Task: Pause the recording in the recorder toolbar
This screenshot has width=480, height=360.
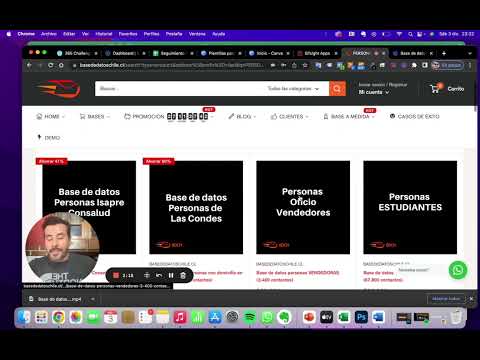Action: click(171, 275)
